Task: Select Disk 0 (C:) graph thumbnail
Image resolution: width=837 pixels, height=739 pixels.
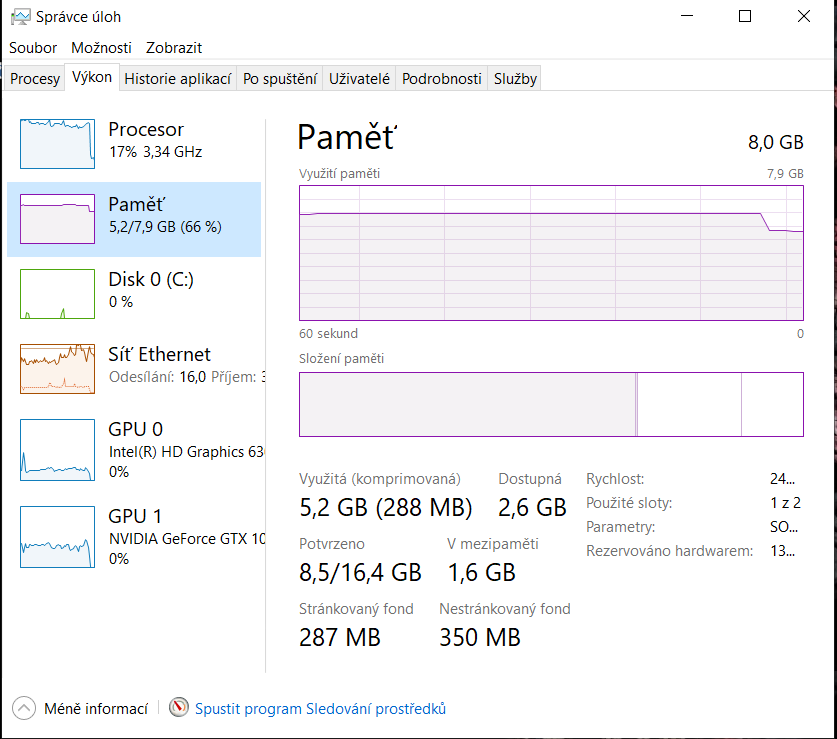Action: pos(58,293)
